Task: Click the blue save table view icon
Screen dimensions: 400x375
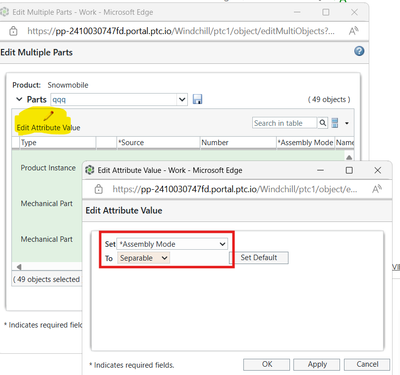Action: (197, 99)
